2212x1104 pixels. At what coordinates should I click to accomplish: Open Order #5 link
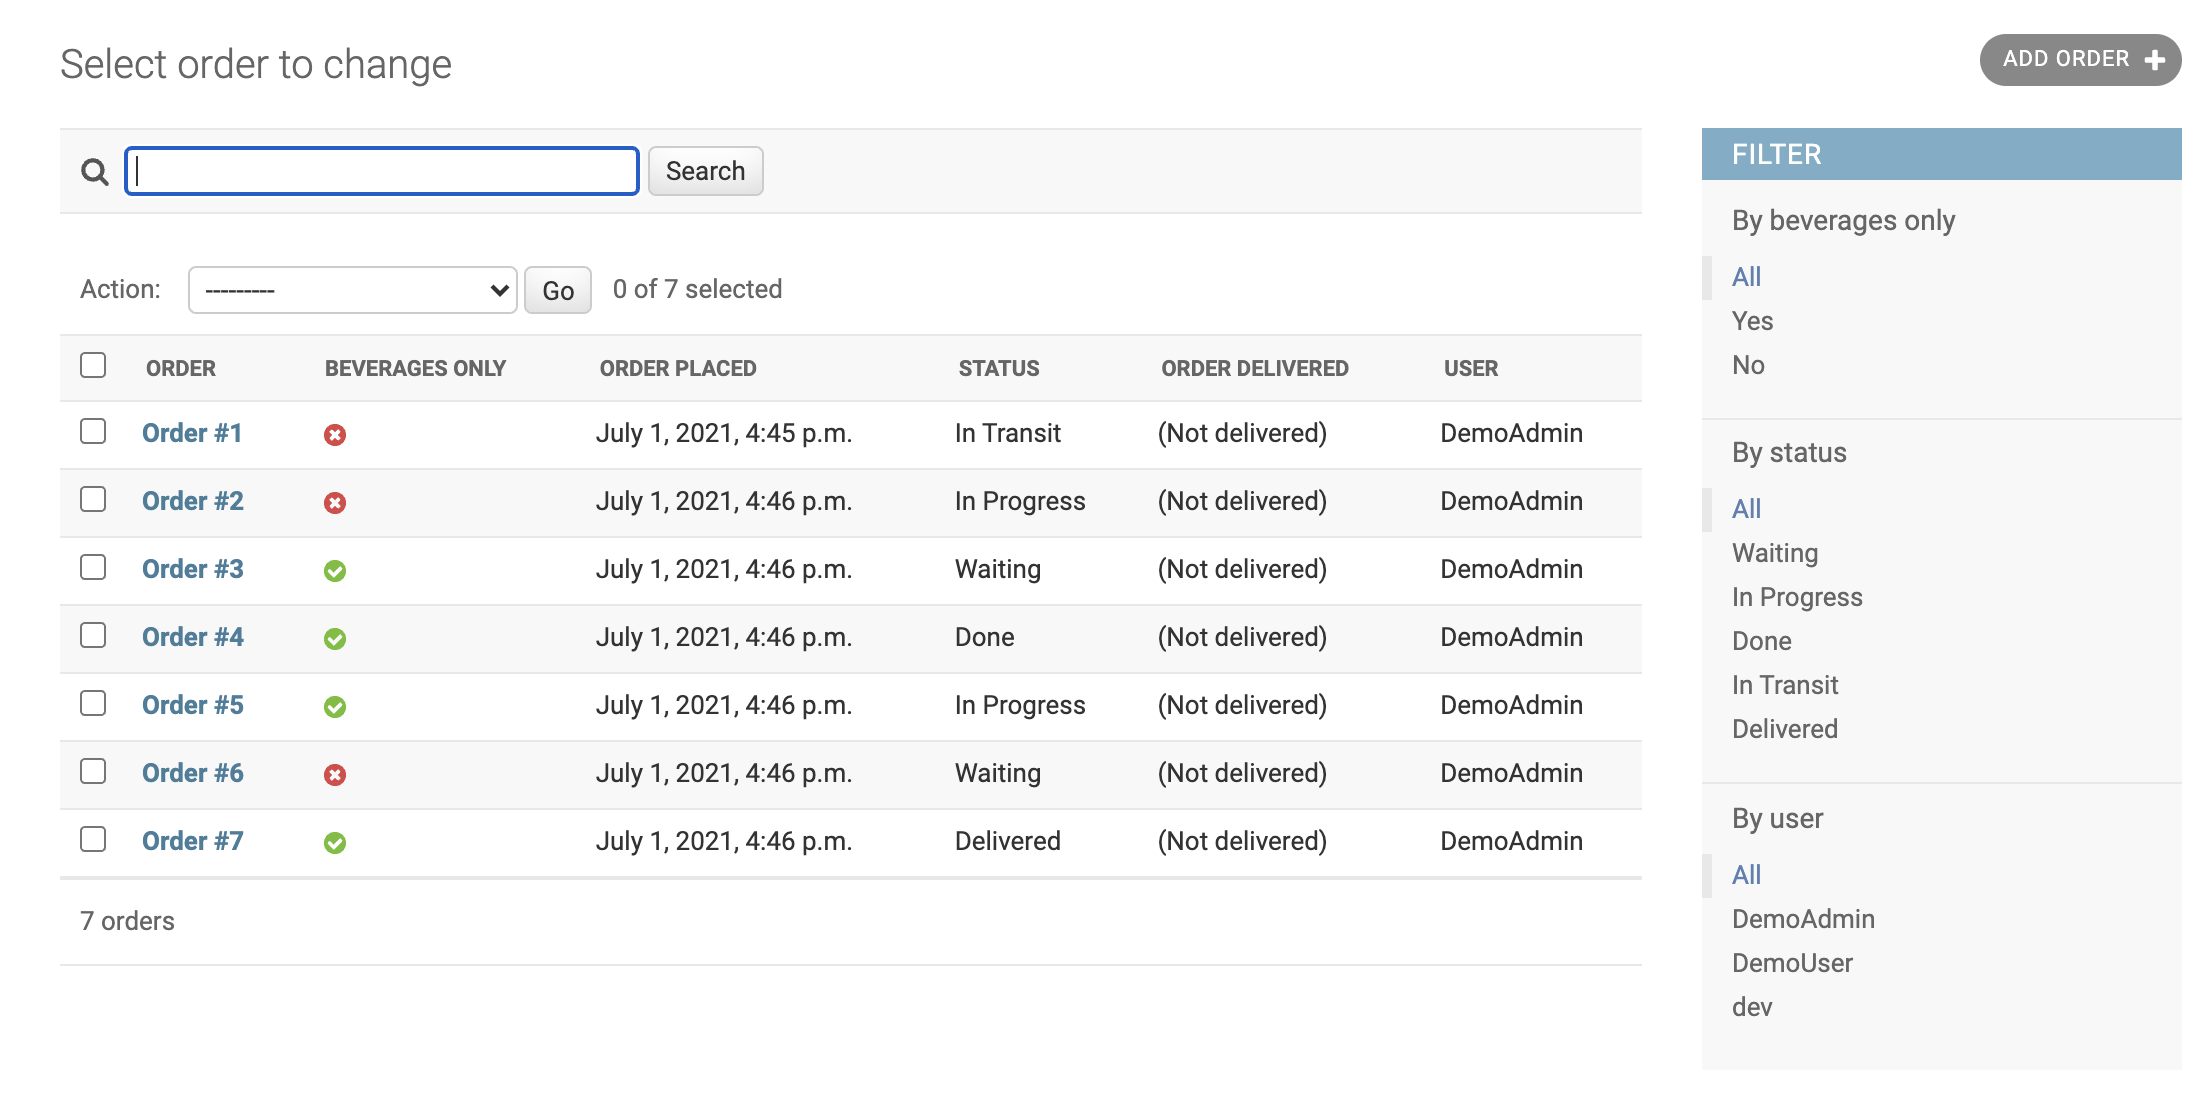point(193,705)
